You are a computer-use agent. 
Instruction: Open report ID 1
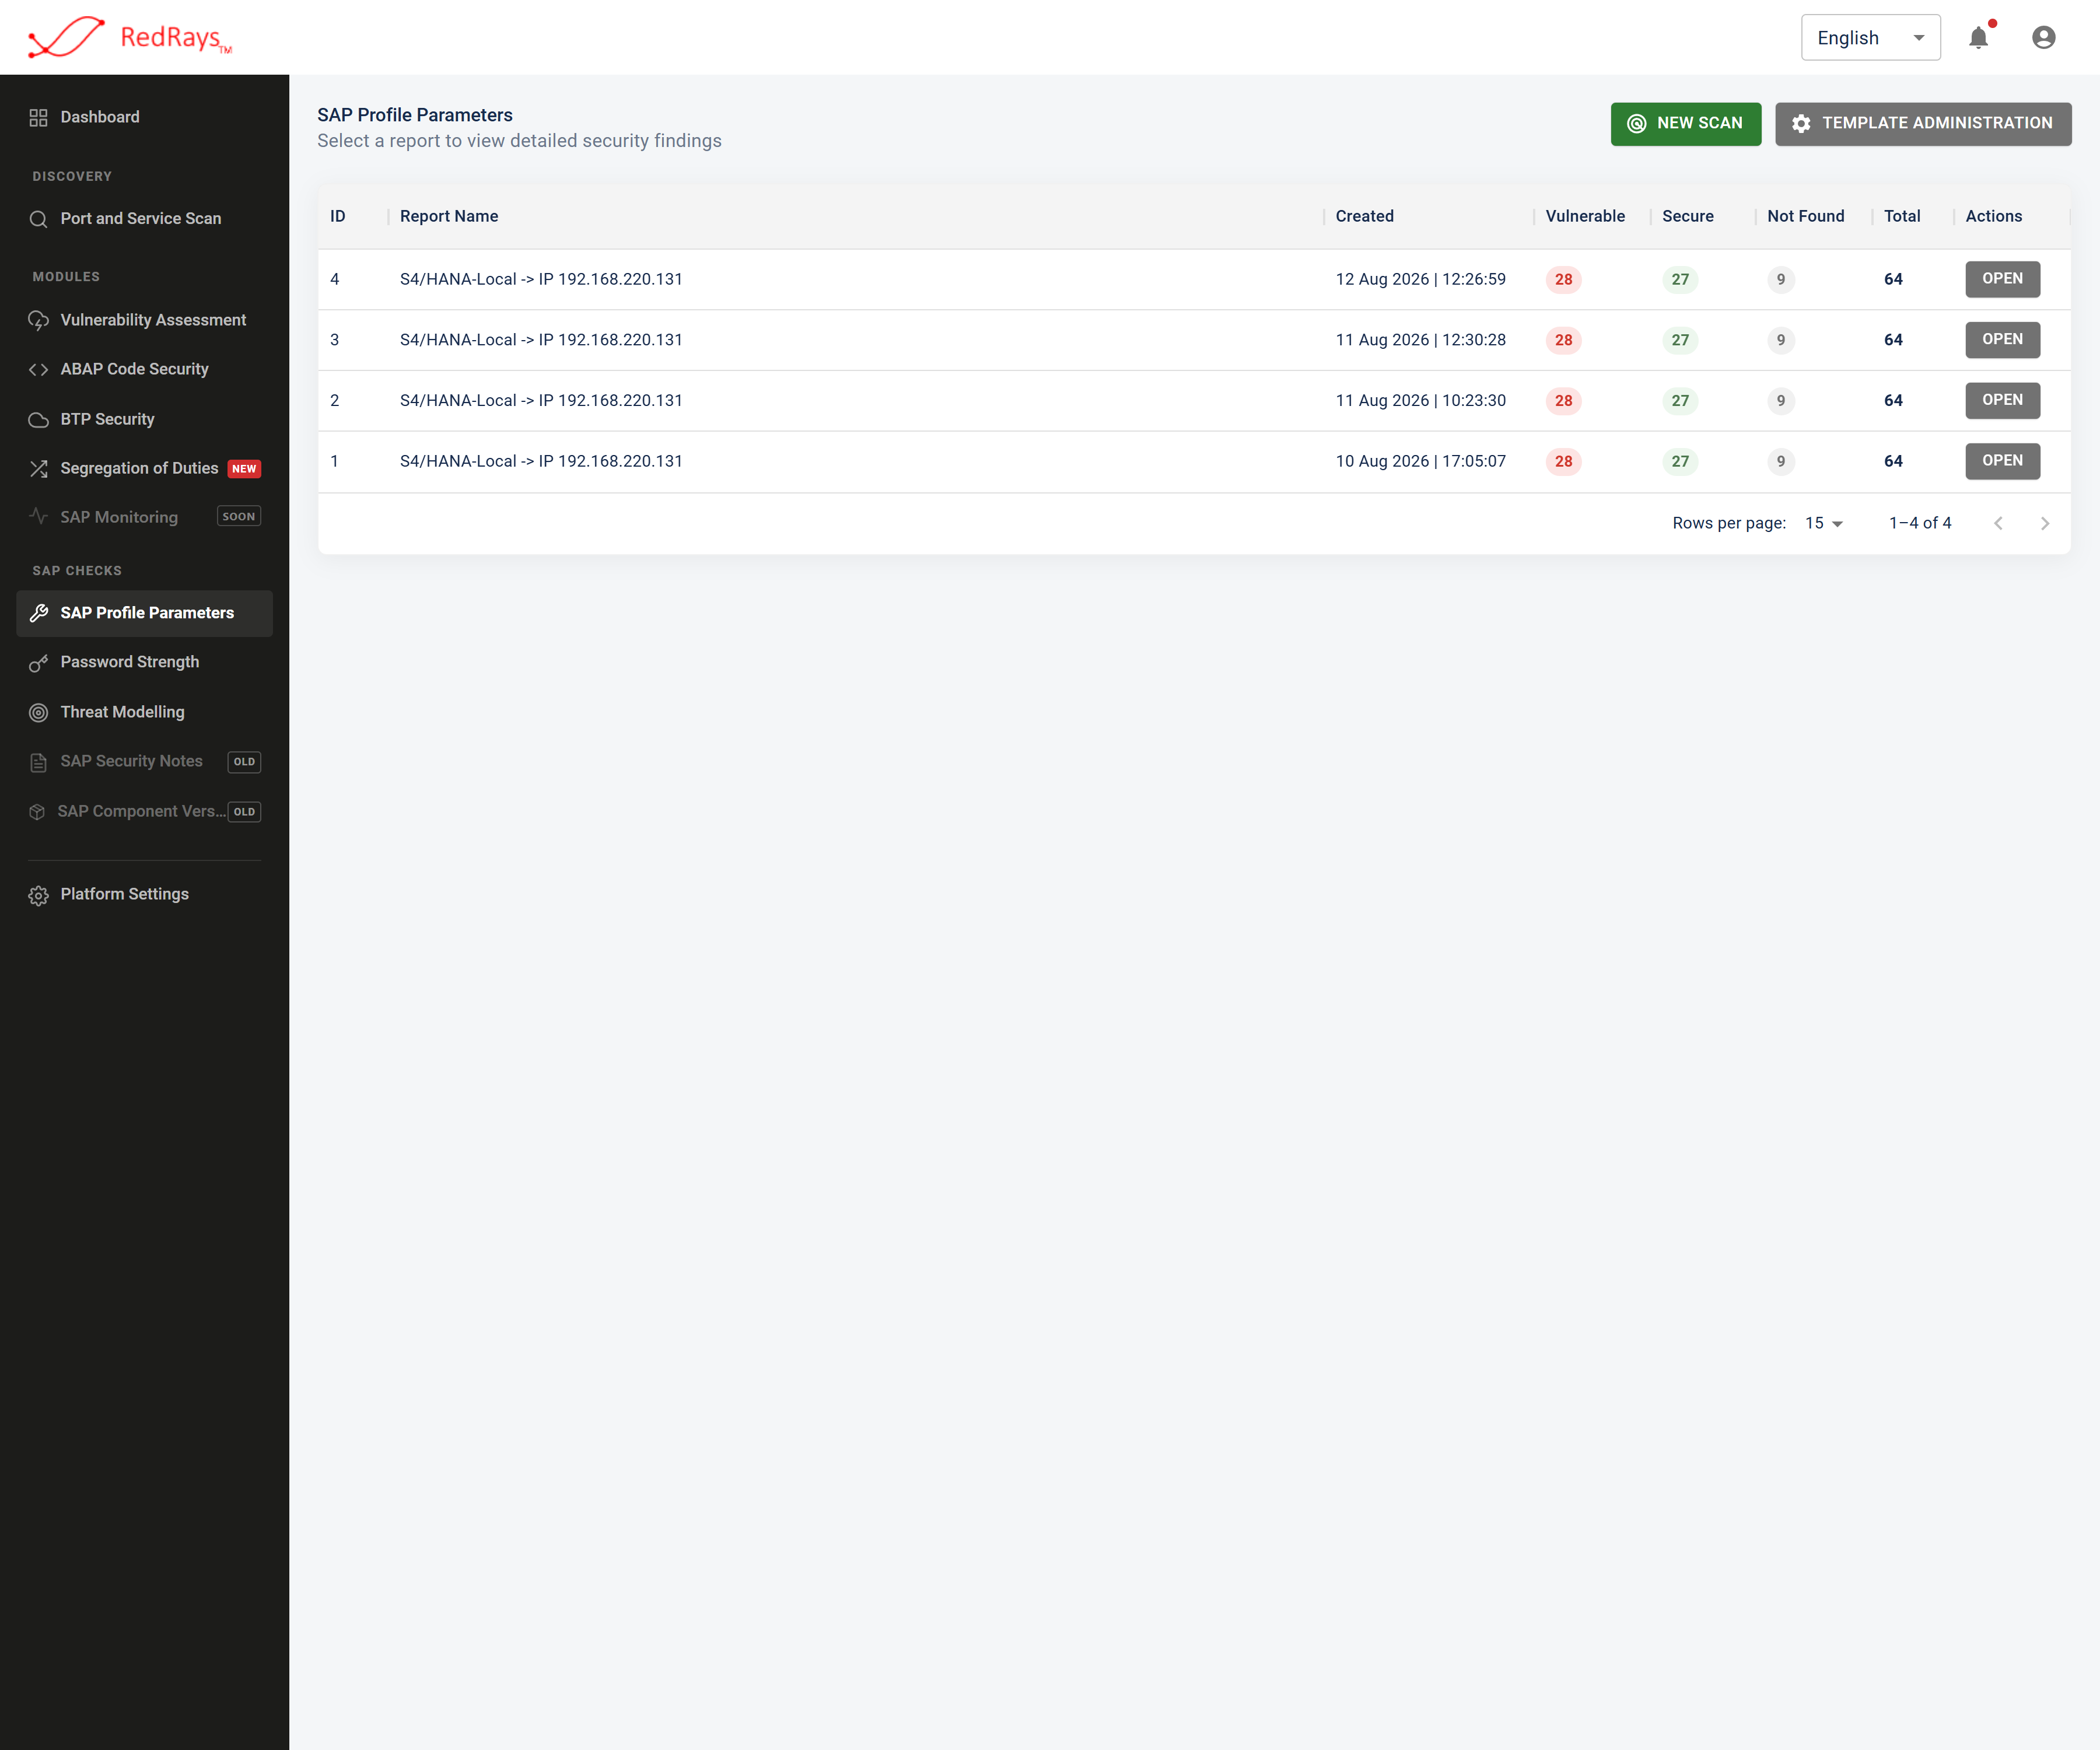point(2002,461)
